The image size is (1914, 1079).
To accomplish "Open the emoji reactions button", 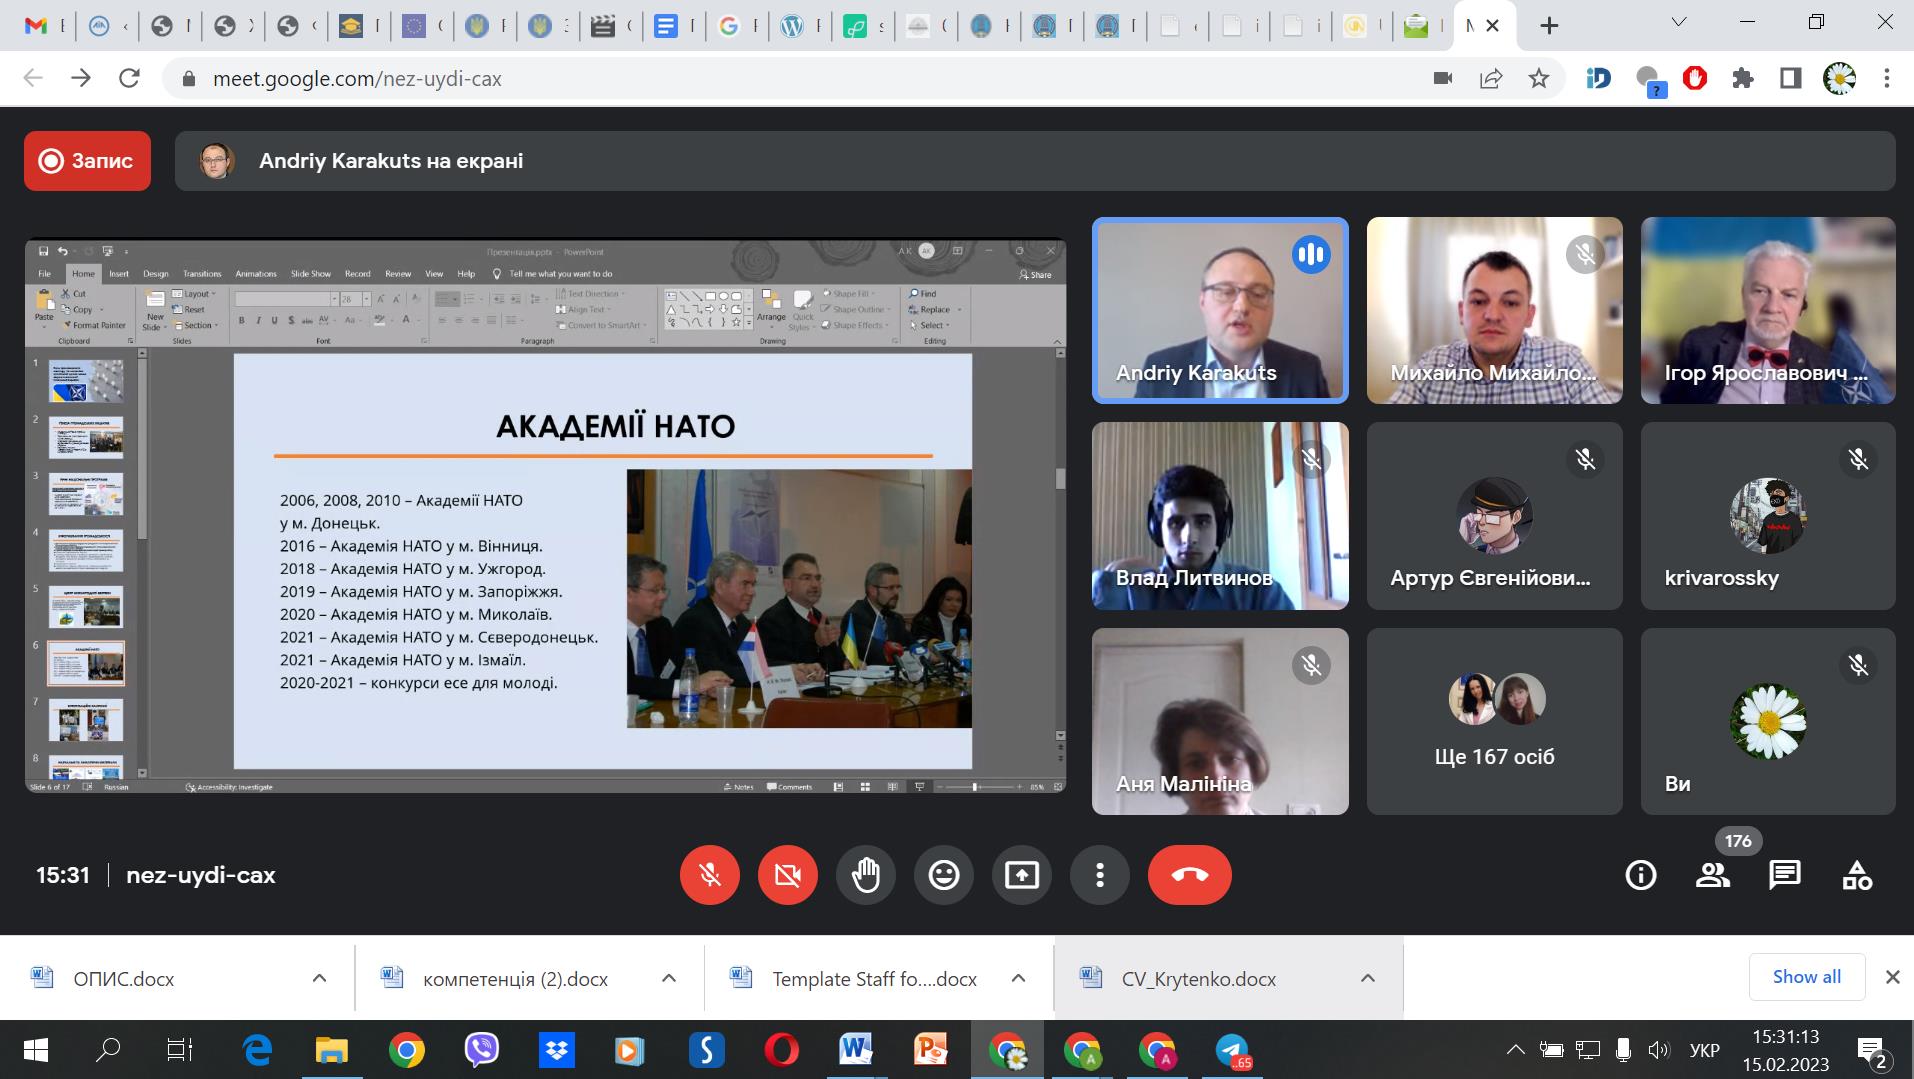I will click(944, 875).
